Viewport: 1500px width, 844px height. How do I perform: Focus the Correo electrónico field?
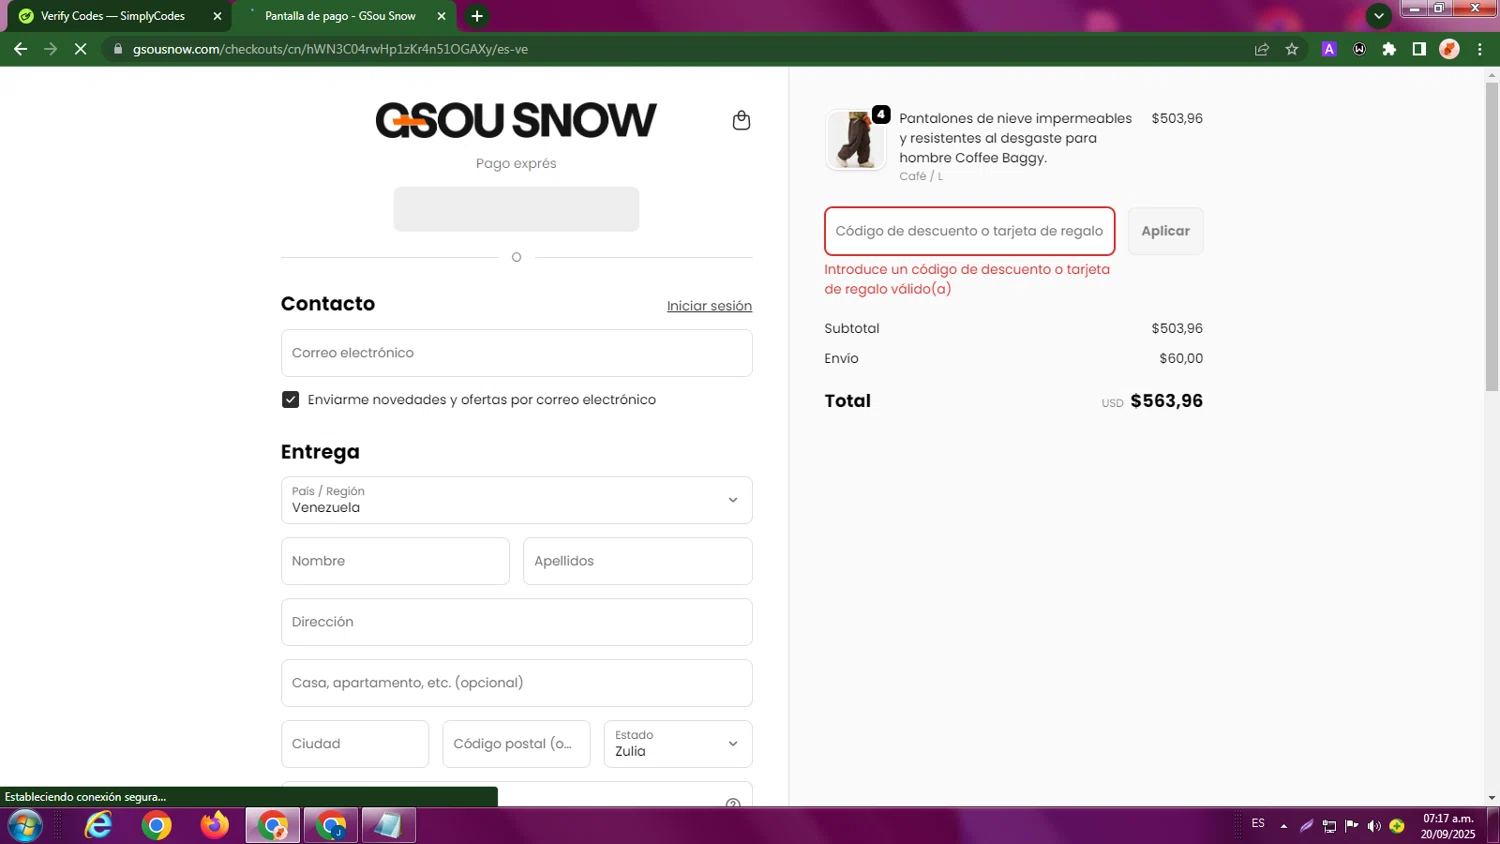(516, 353)
